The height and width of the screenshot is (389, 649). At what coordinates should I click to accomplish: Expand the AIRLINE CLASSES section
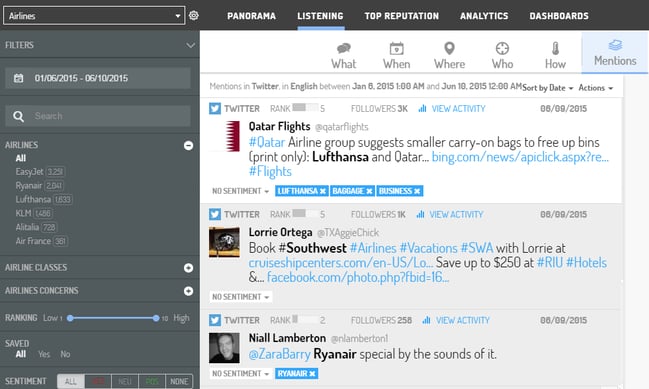point(188,268)
